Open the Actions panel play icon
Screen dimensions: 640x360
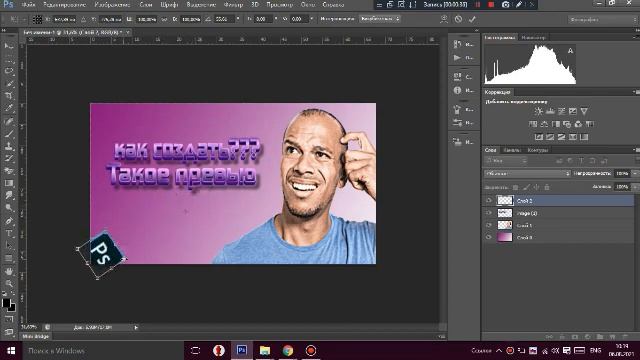(457, 58)
